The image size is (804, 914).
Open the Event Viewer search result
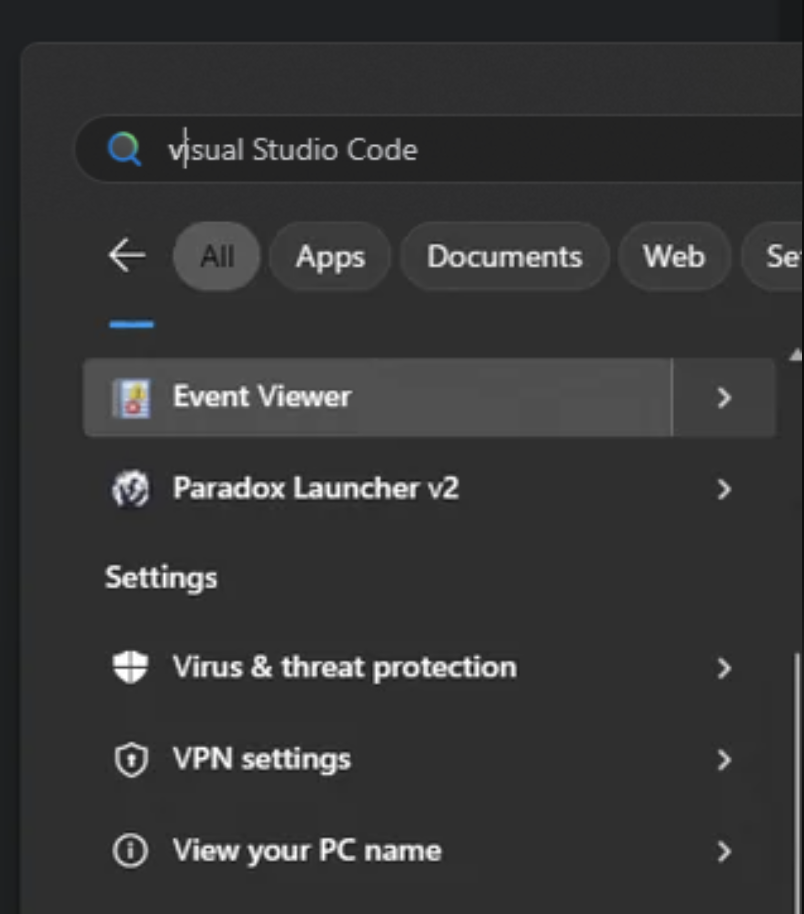[x=262, y=397]
